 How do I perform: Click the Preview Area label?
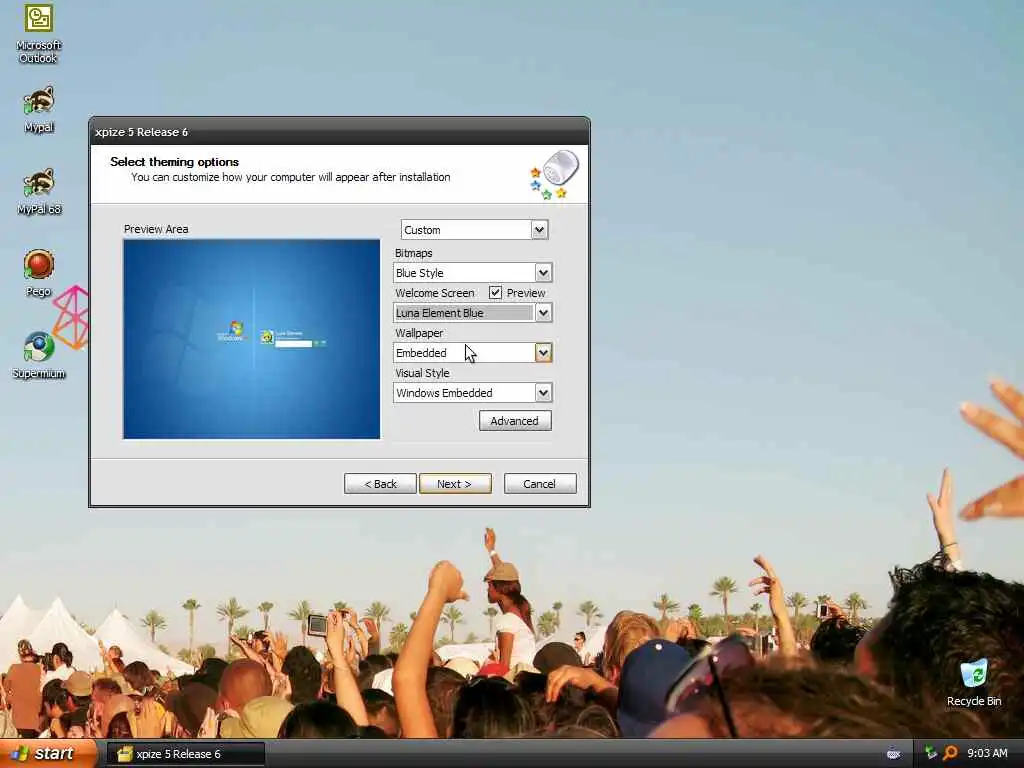point(156,229)
